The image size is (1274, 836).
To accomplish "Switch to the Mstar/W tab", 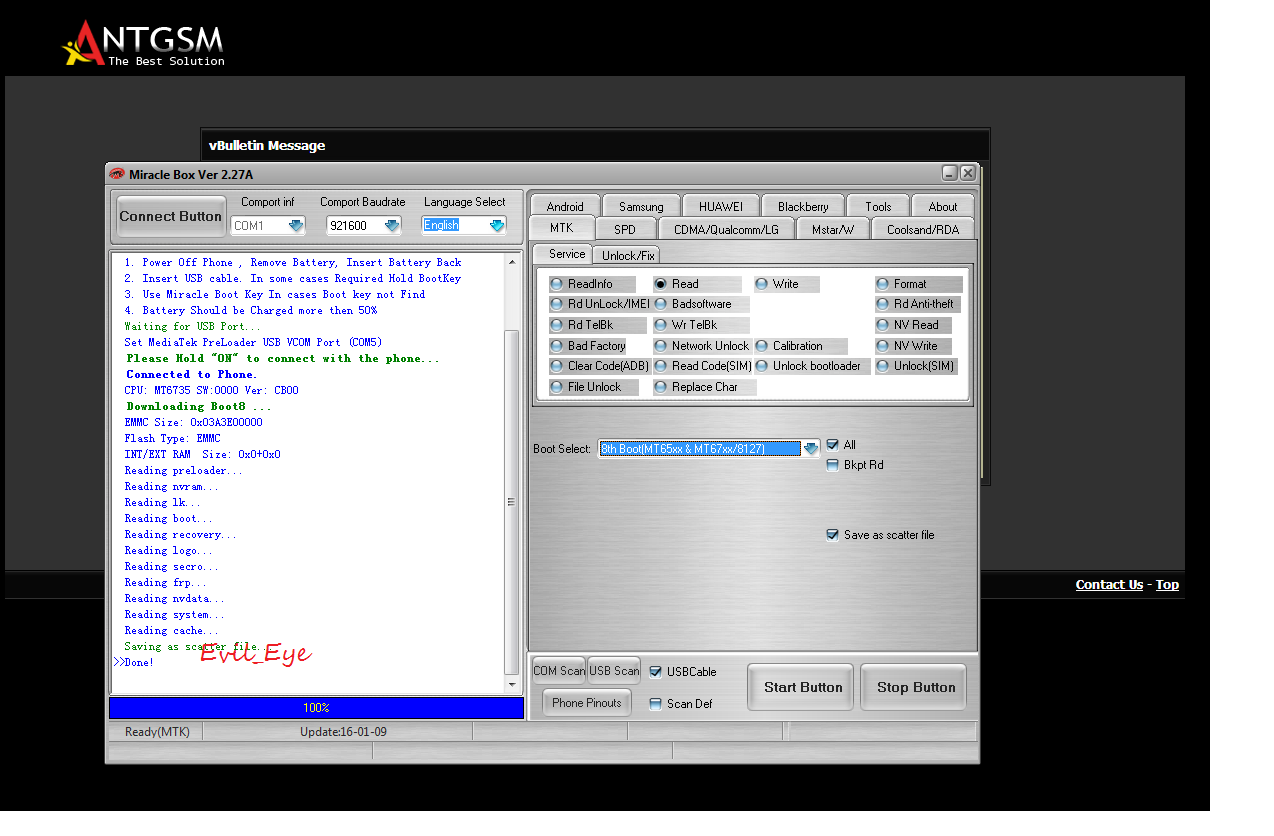I will (x=833, y=229).
